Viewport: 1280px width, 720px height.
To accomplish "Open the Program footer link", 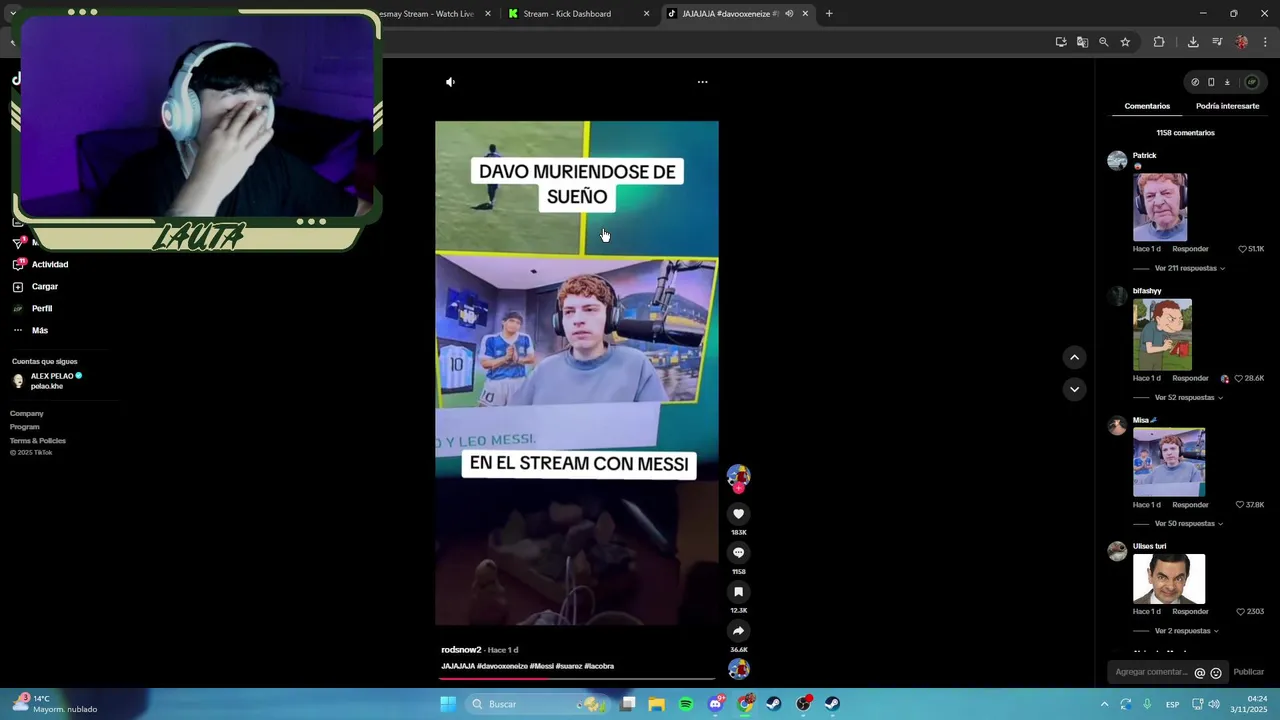I will click(25, 427).
